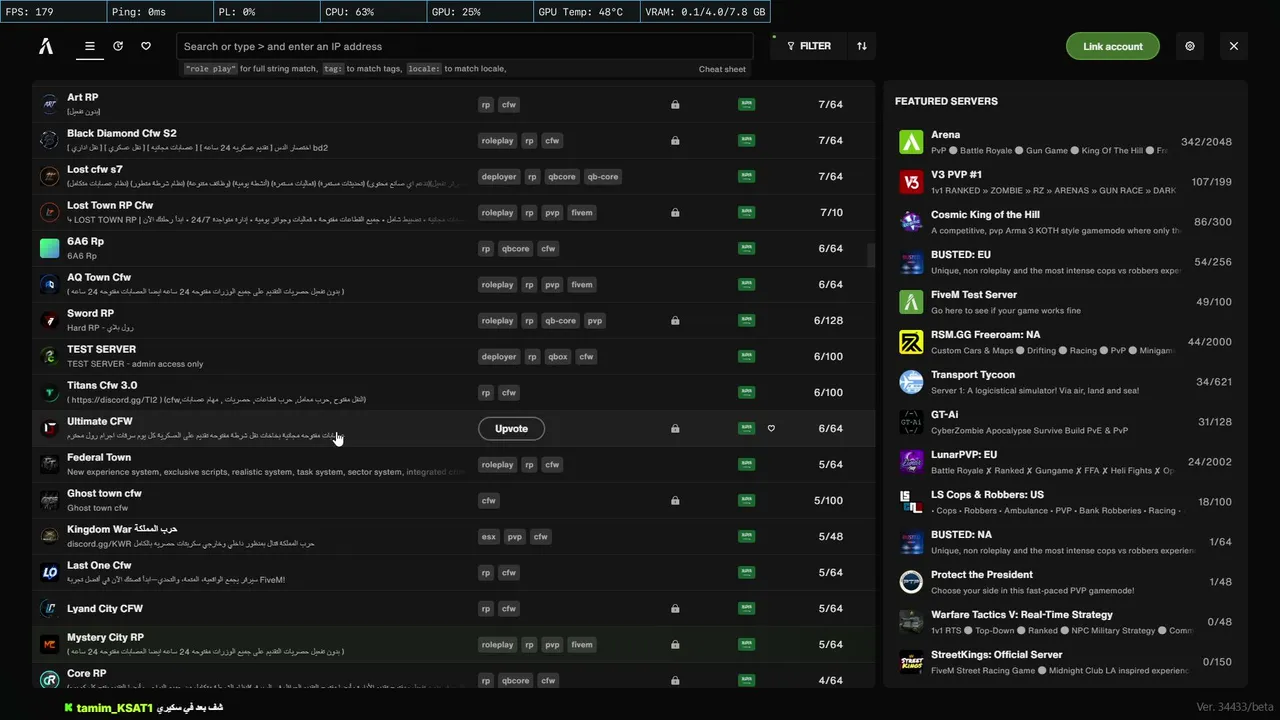The width and height of the screenshot is (1280, 720).
Task: Click the Sword RP server icon
Action: (49, 320)
